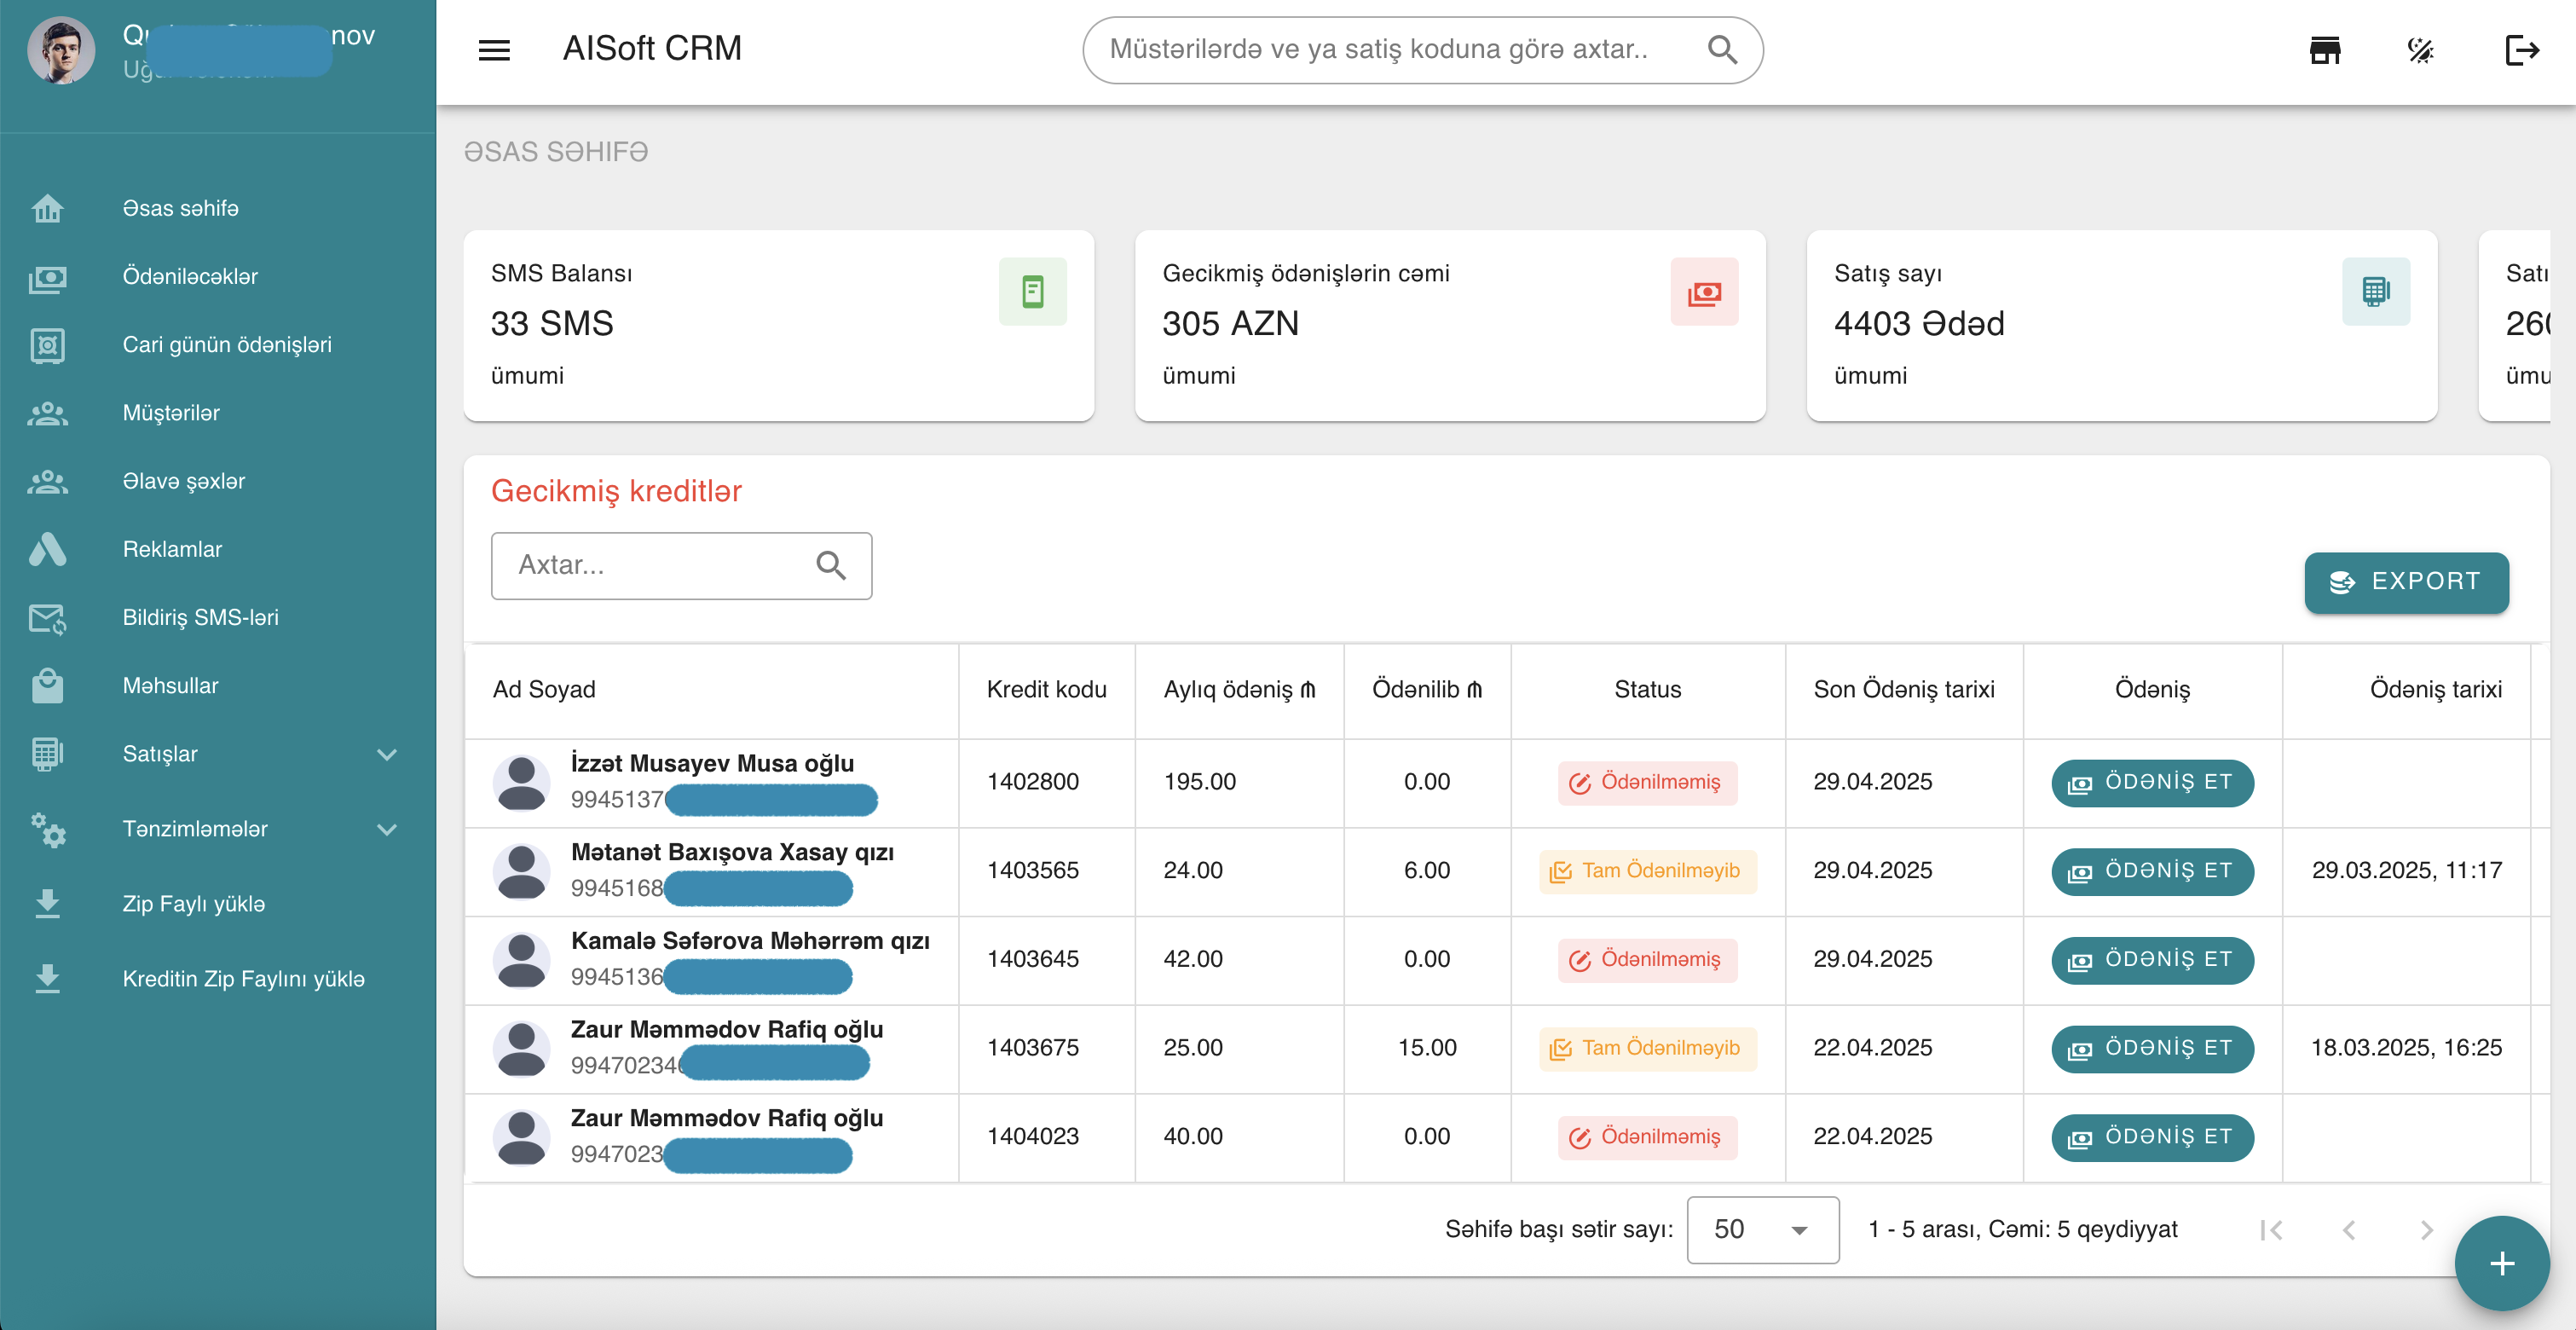Viewport: 2576px width, 1330px height.
Task: Click the EXPORT button
Action: [x=2406, y=582]
